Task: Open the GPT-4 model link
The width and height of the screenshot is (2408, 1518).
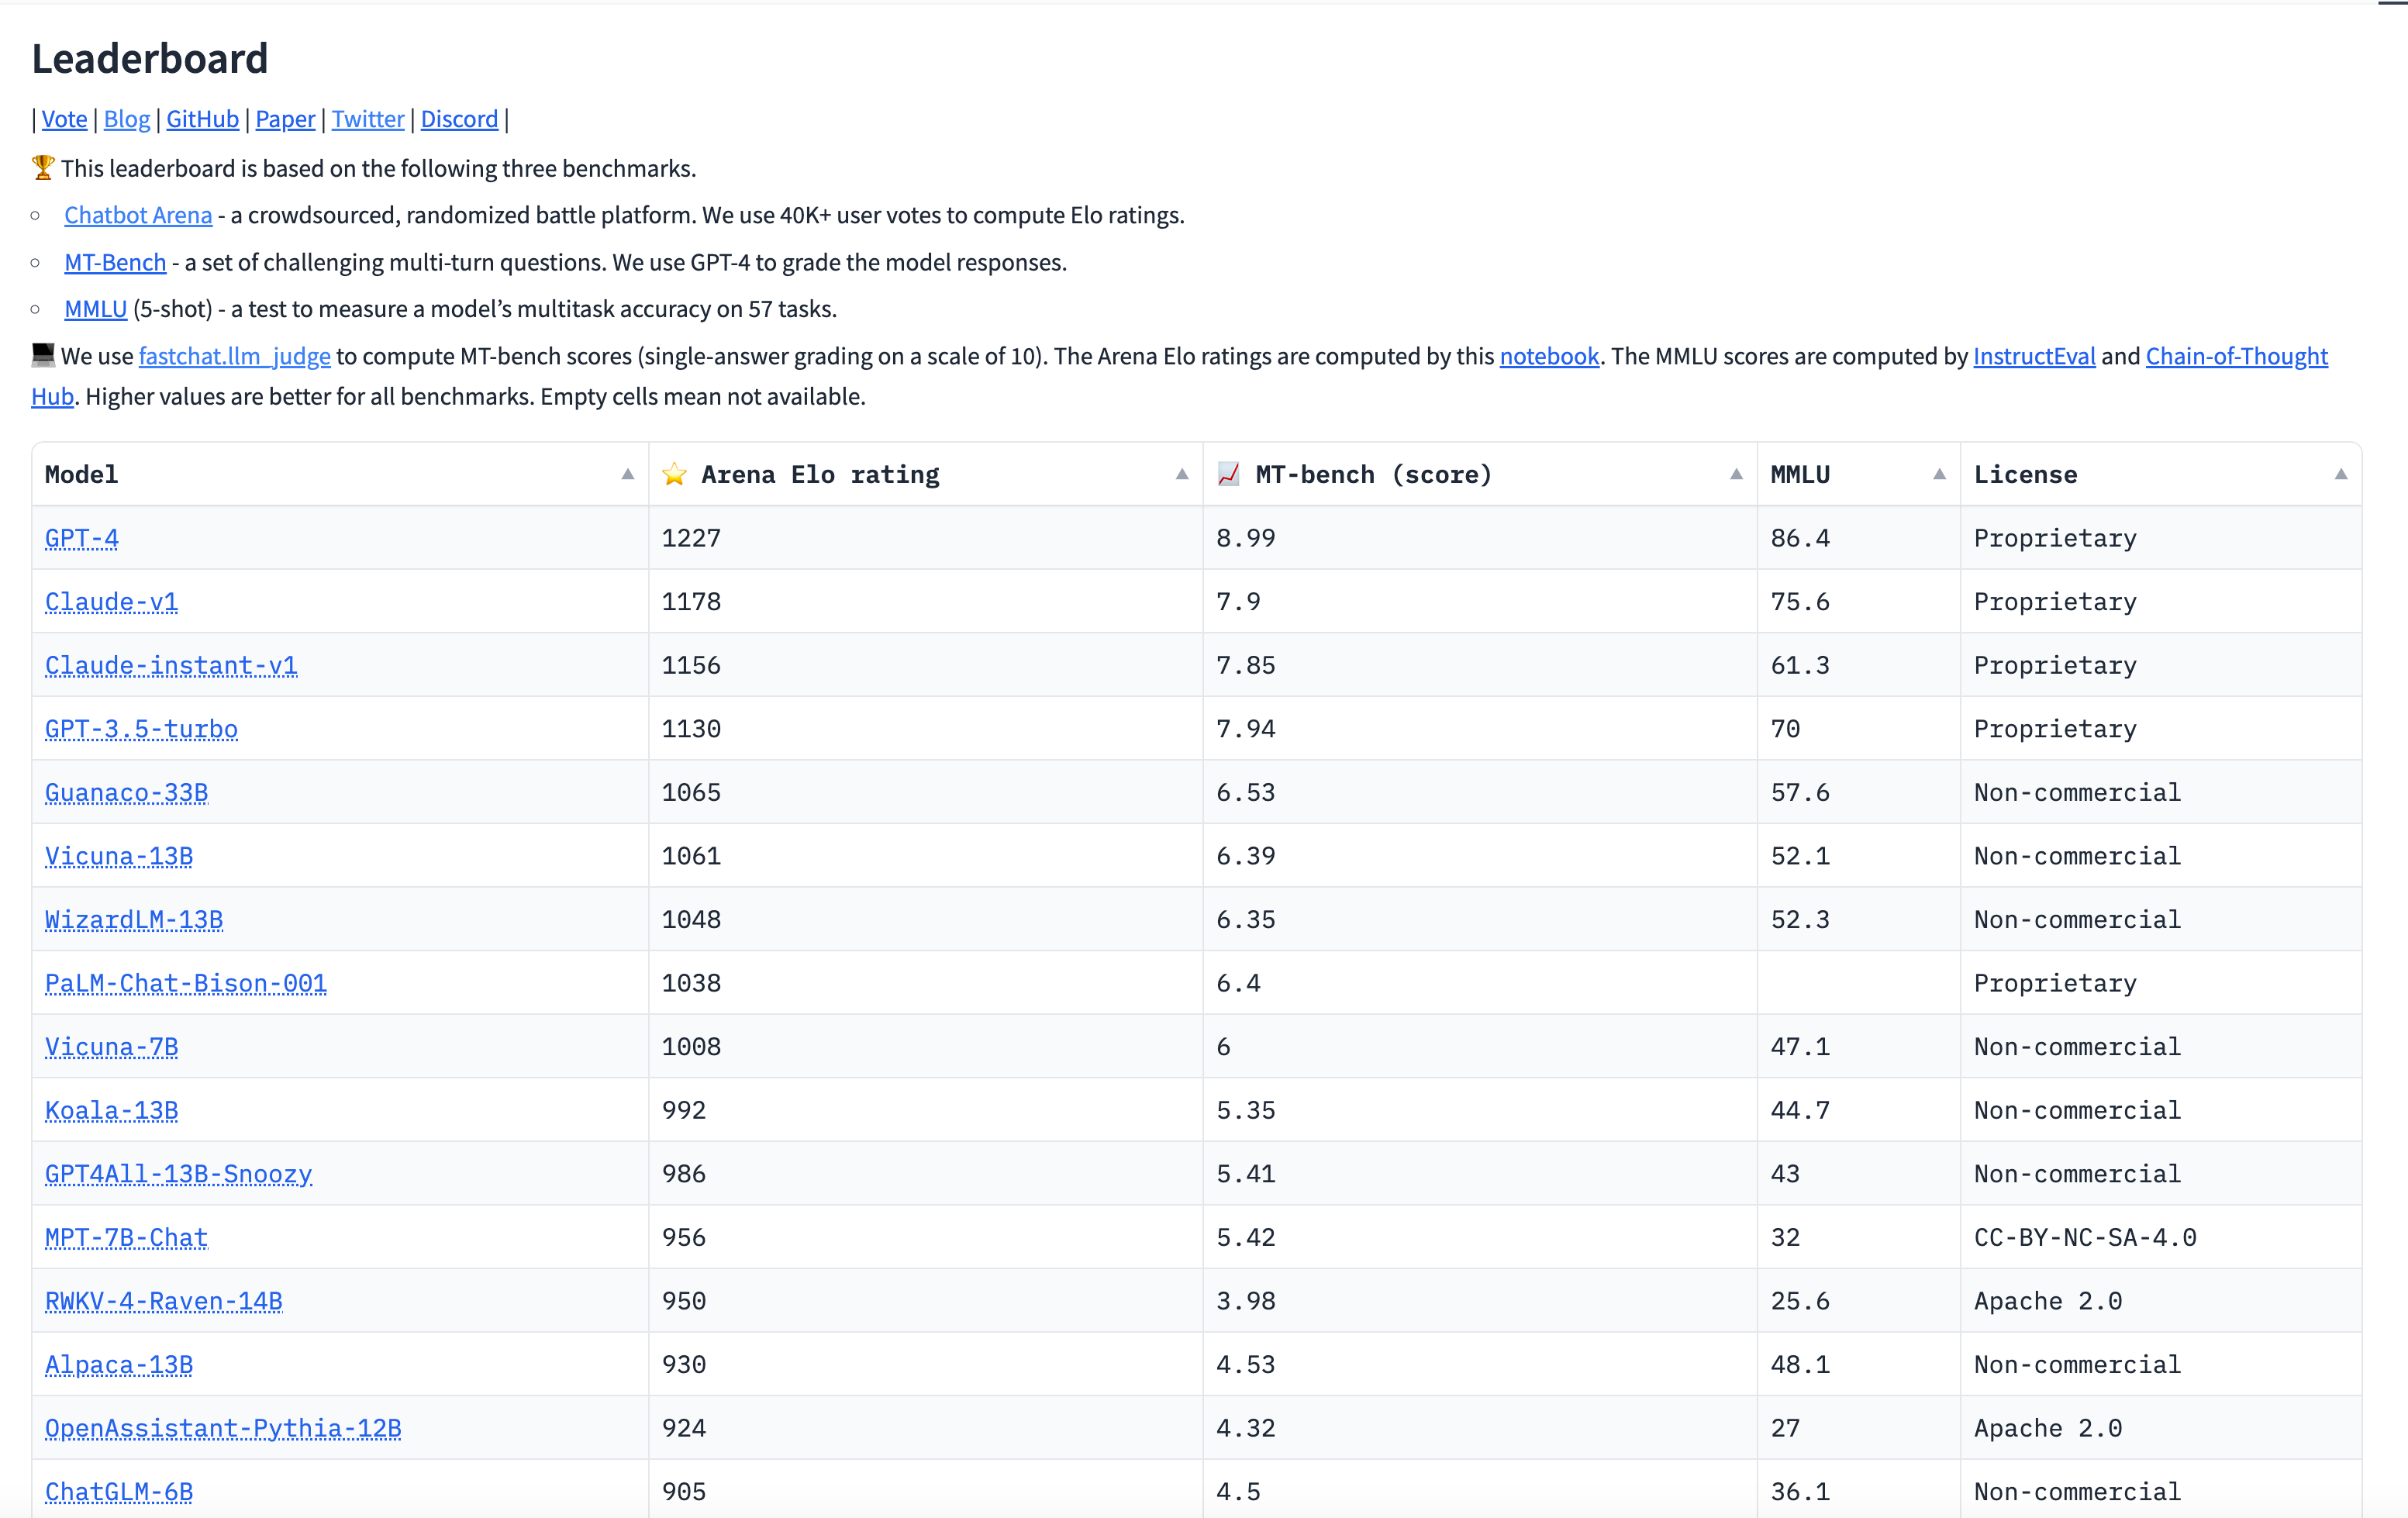Action: [82, 538]
